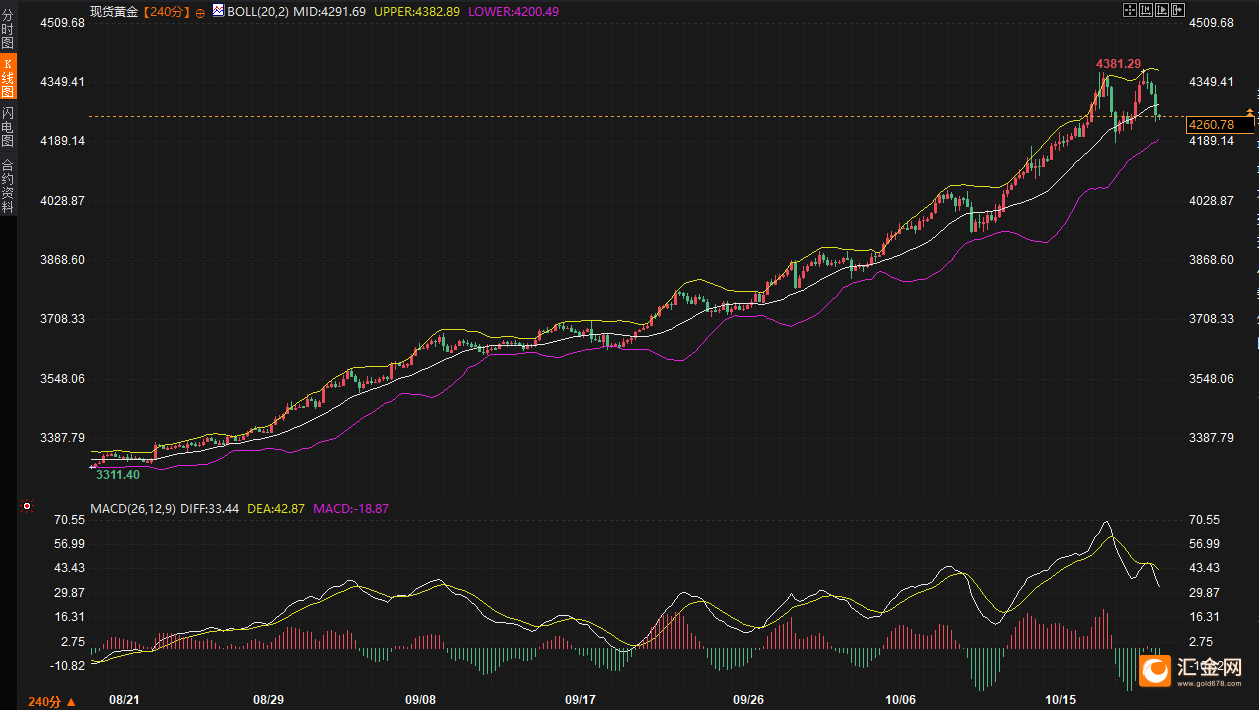Enable the crosshair cursor tool icon

tap(1130, 10)
